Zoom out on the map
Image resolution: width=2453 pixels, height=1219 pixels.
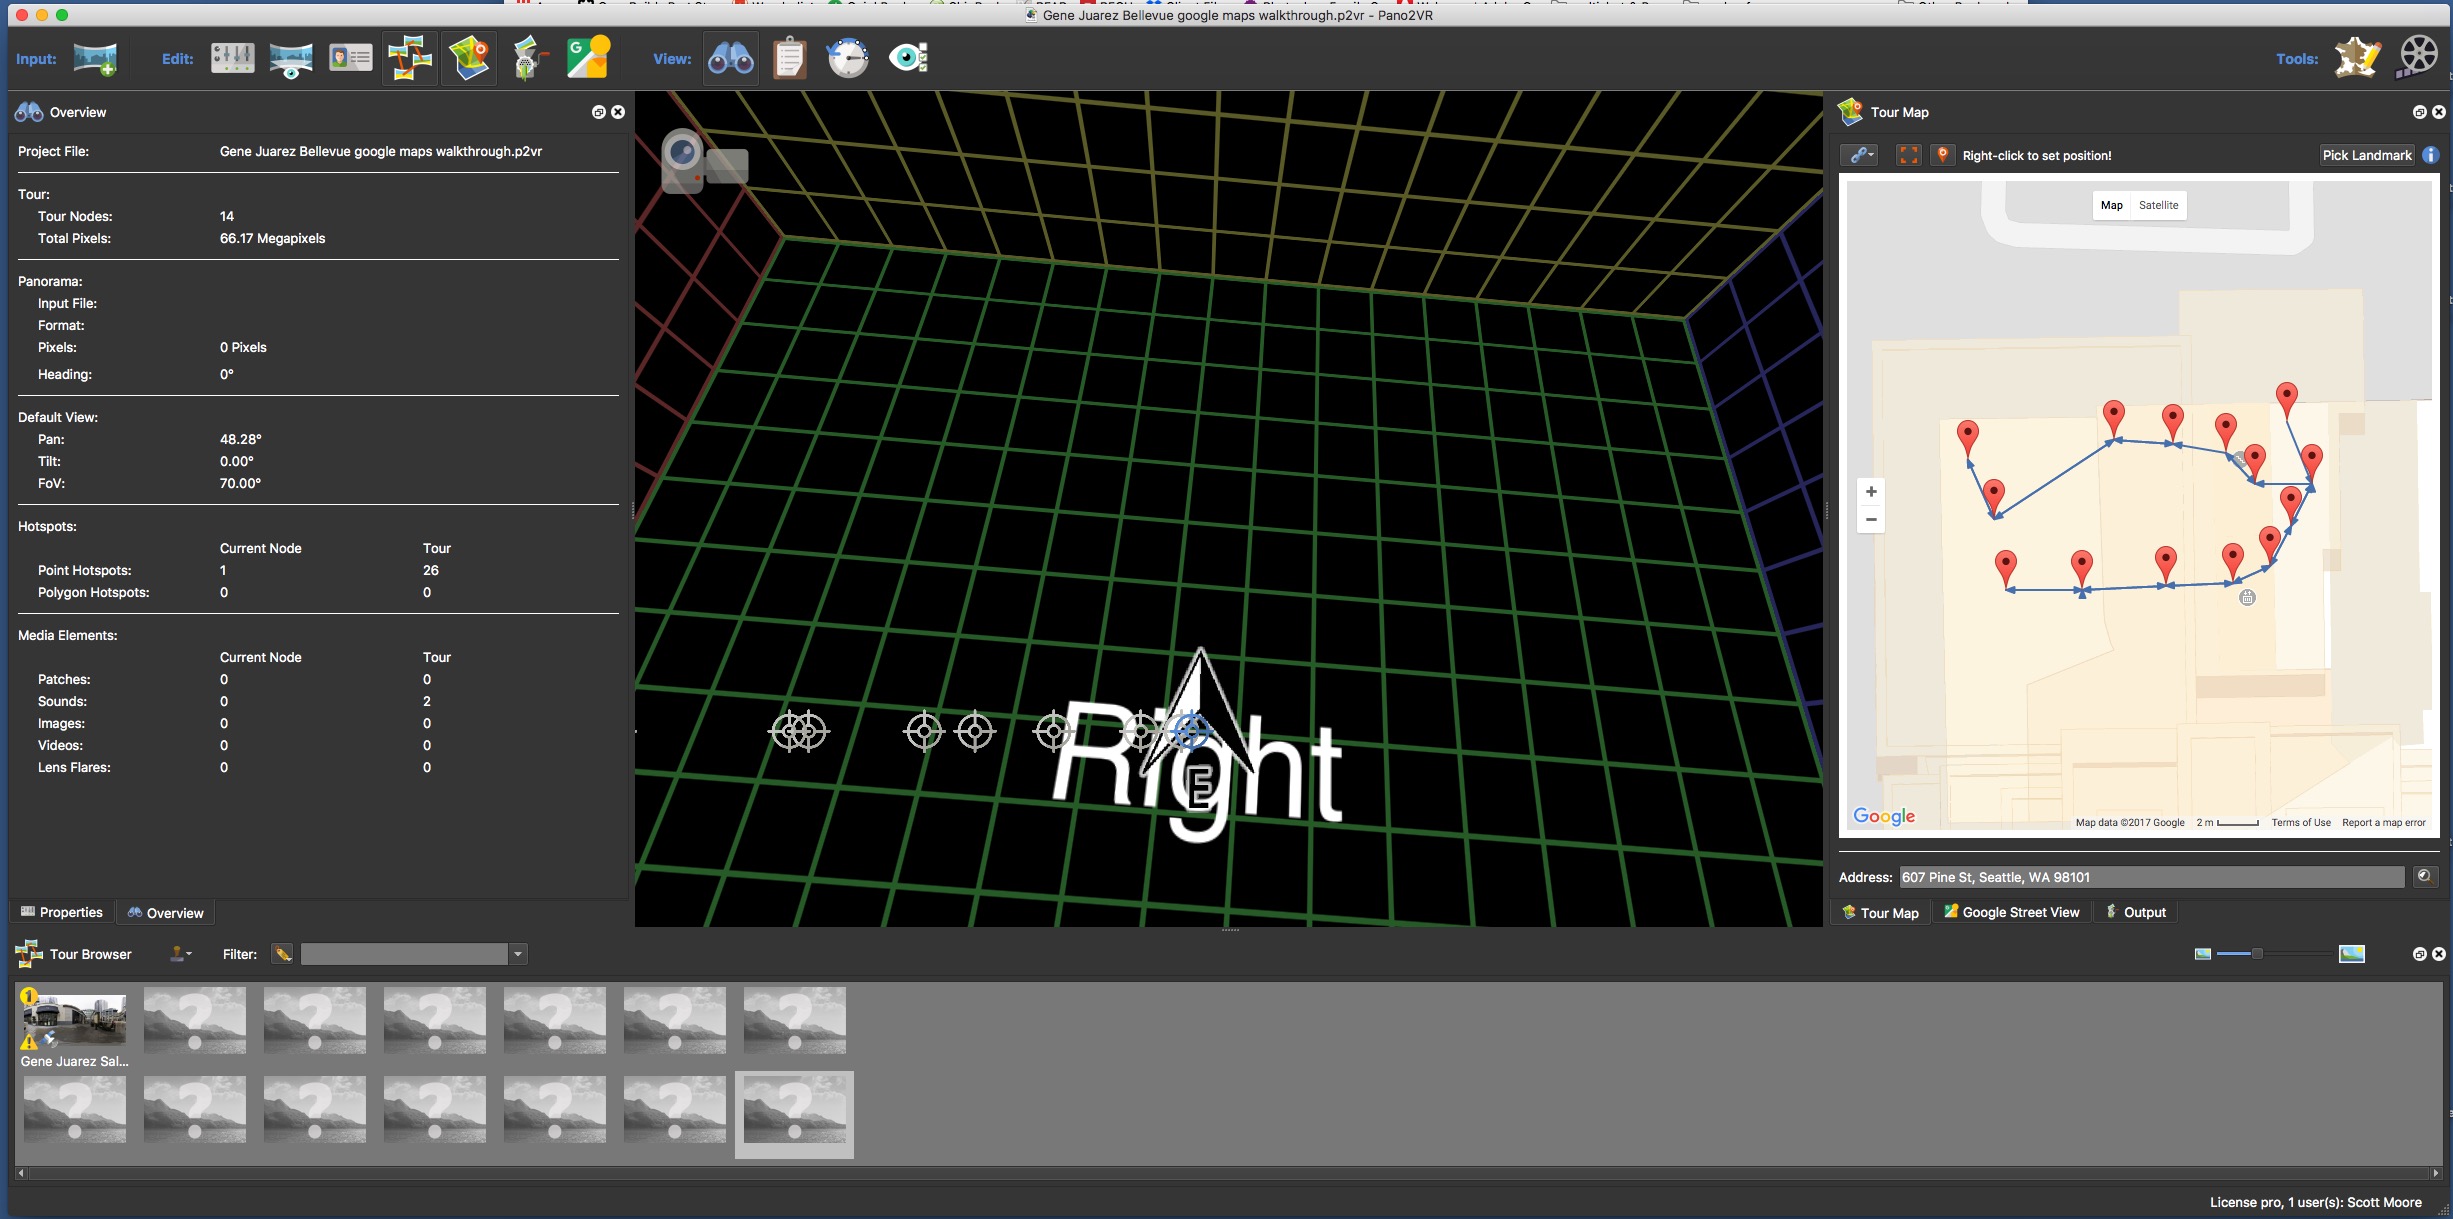click(x=1871, y=519)
